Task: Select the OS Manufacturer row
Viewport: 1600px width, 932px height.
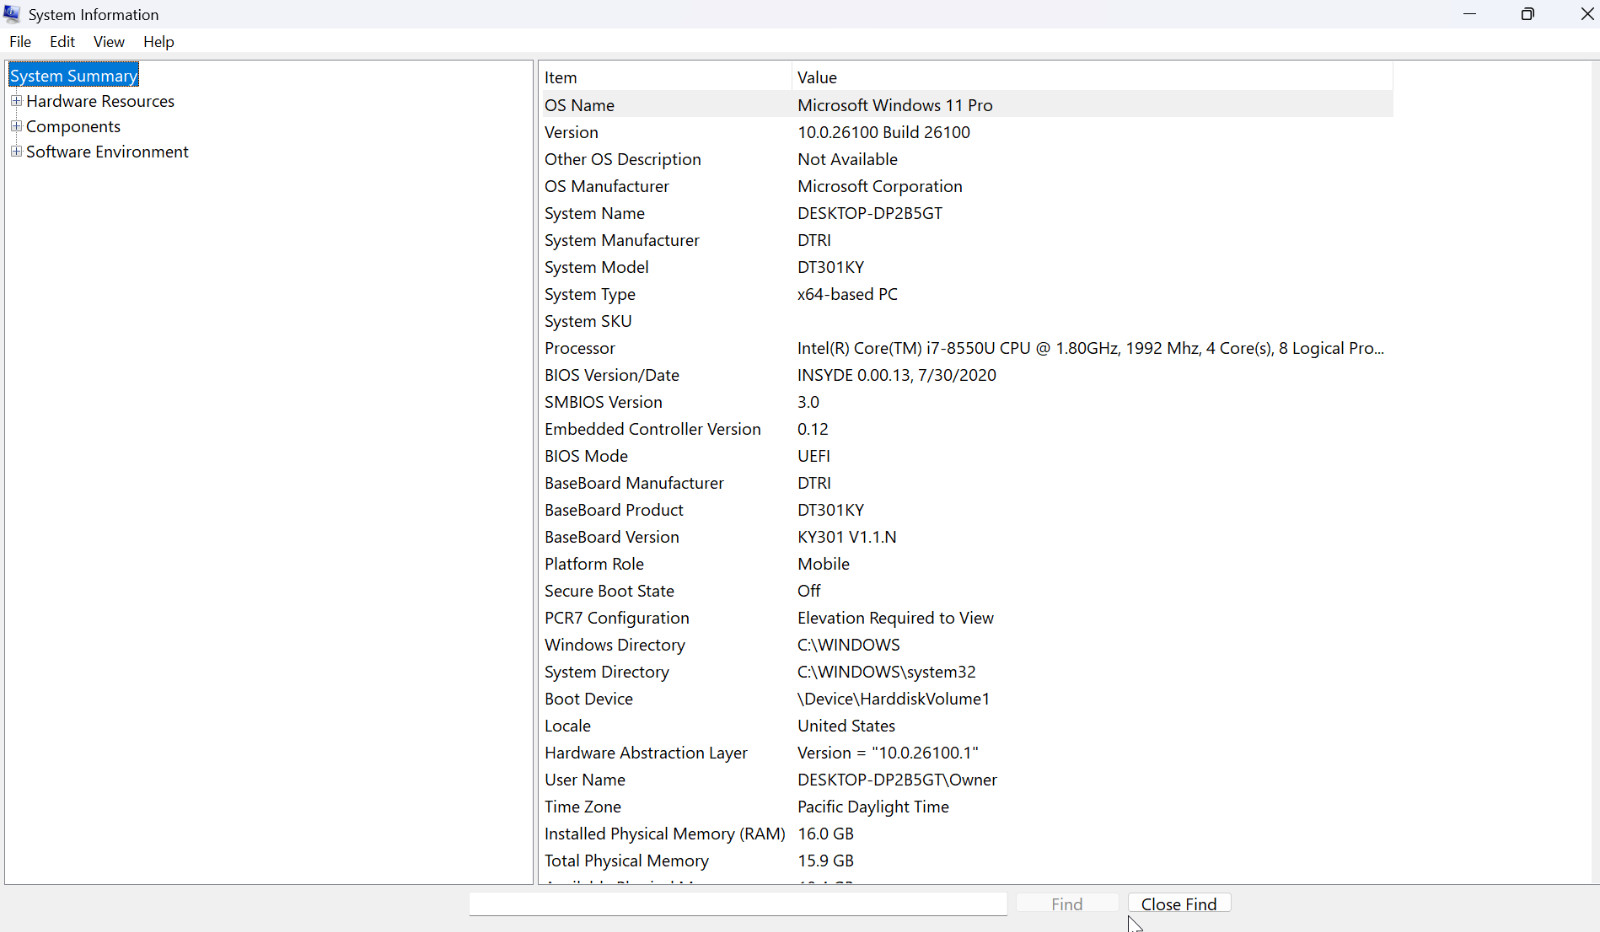Action: [967, 186]
